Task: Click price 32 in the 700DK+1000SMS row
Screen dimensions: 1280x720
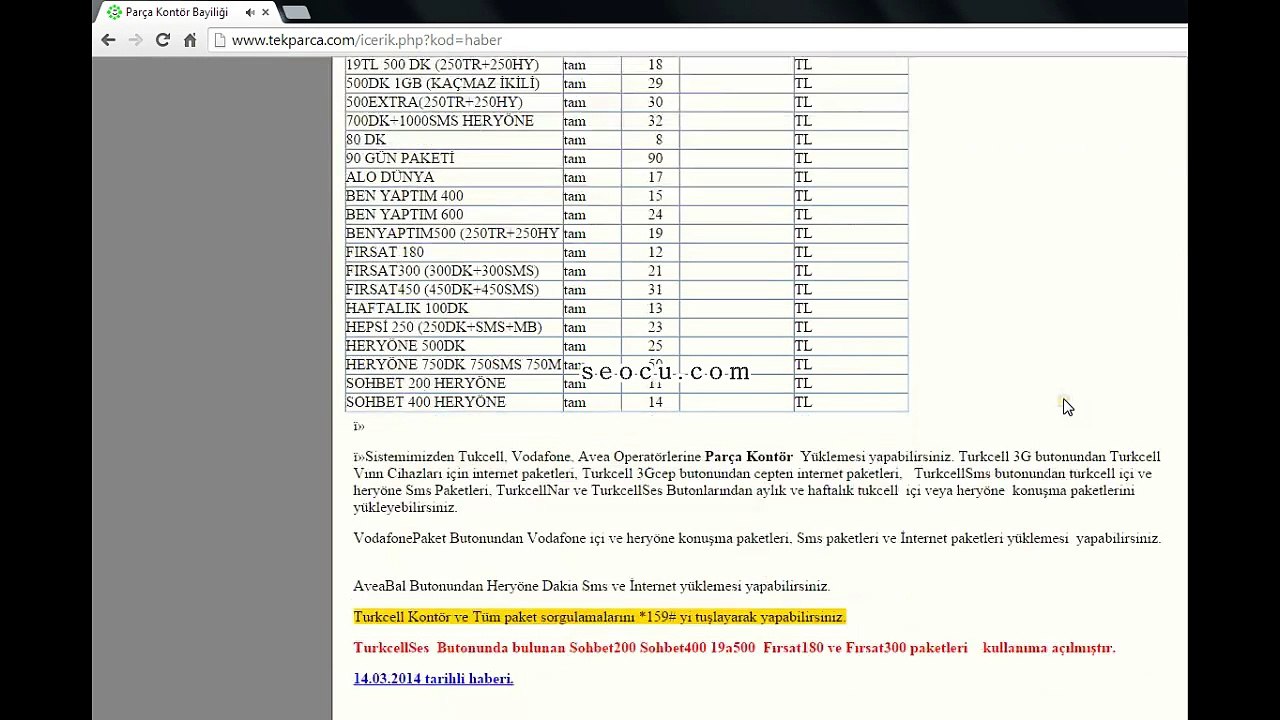Action: (655, 121)
